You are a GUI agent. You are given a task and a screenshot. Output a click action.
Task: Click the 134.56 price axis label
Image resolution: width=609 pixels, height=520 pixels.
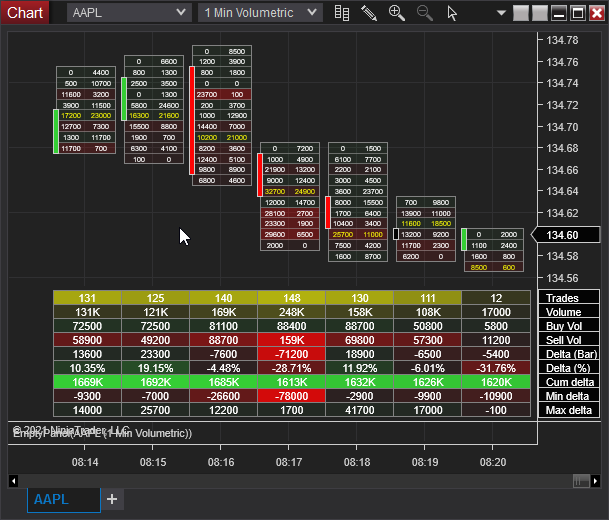[562, 278]
